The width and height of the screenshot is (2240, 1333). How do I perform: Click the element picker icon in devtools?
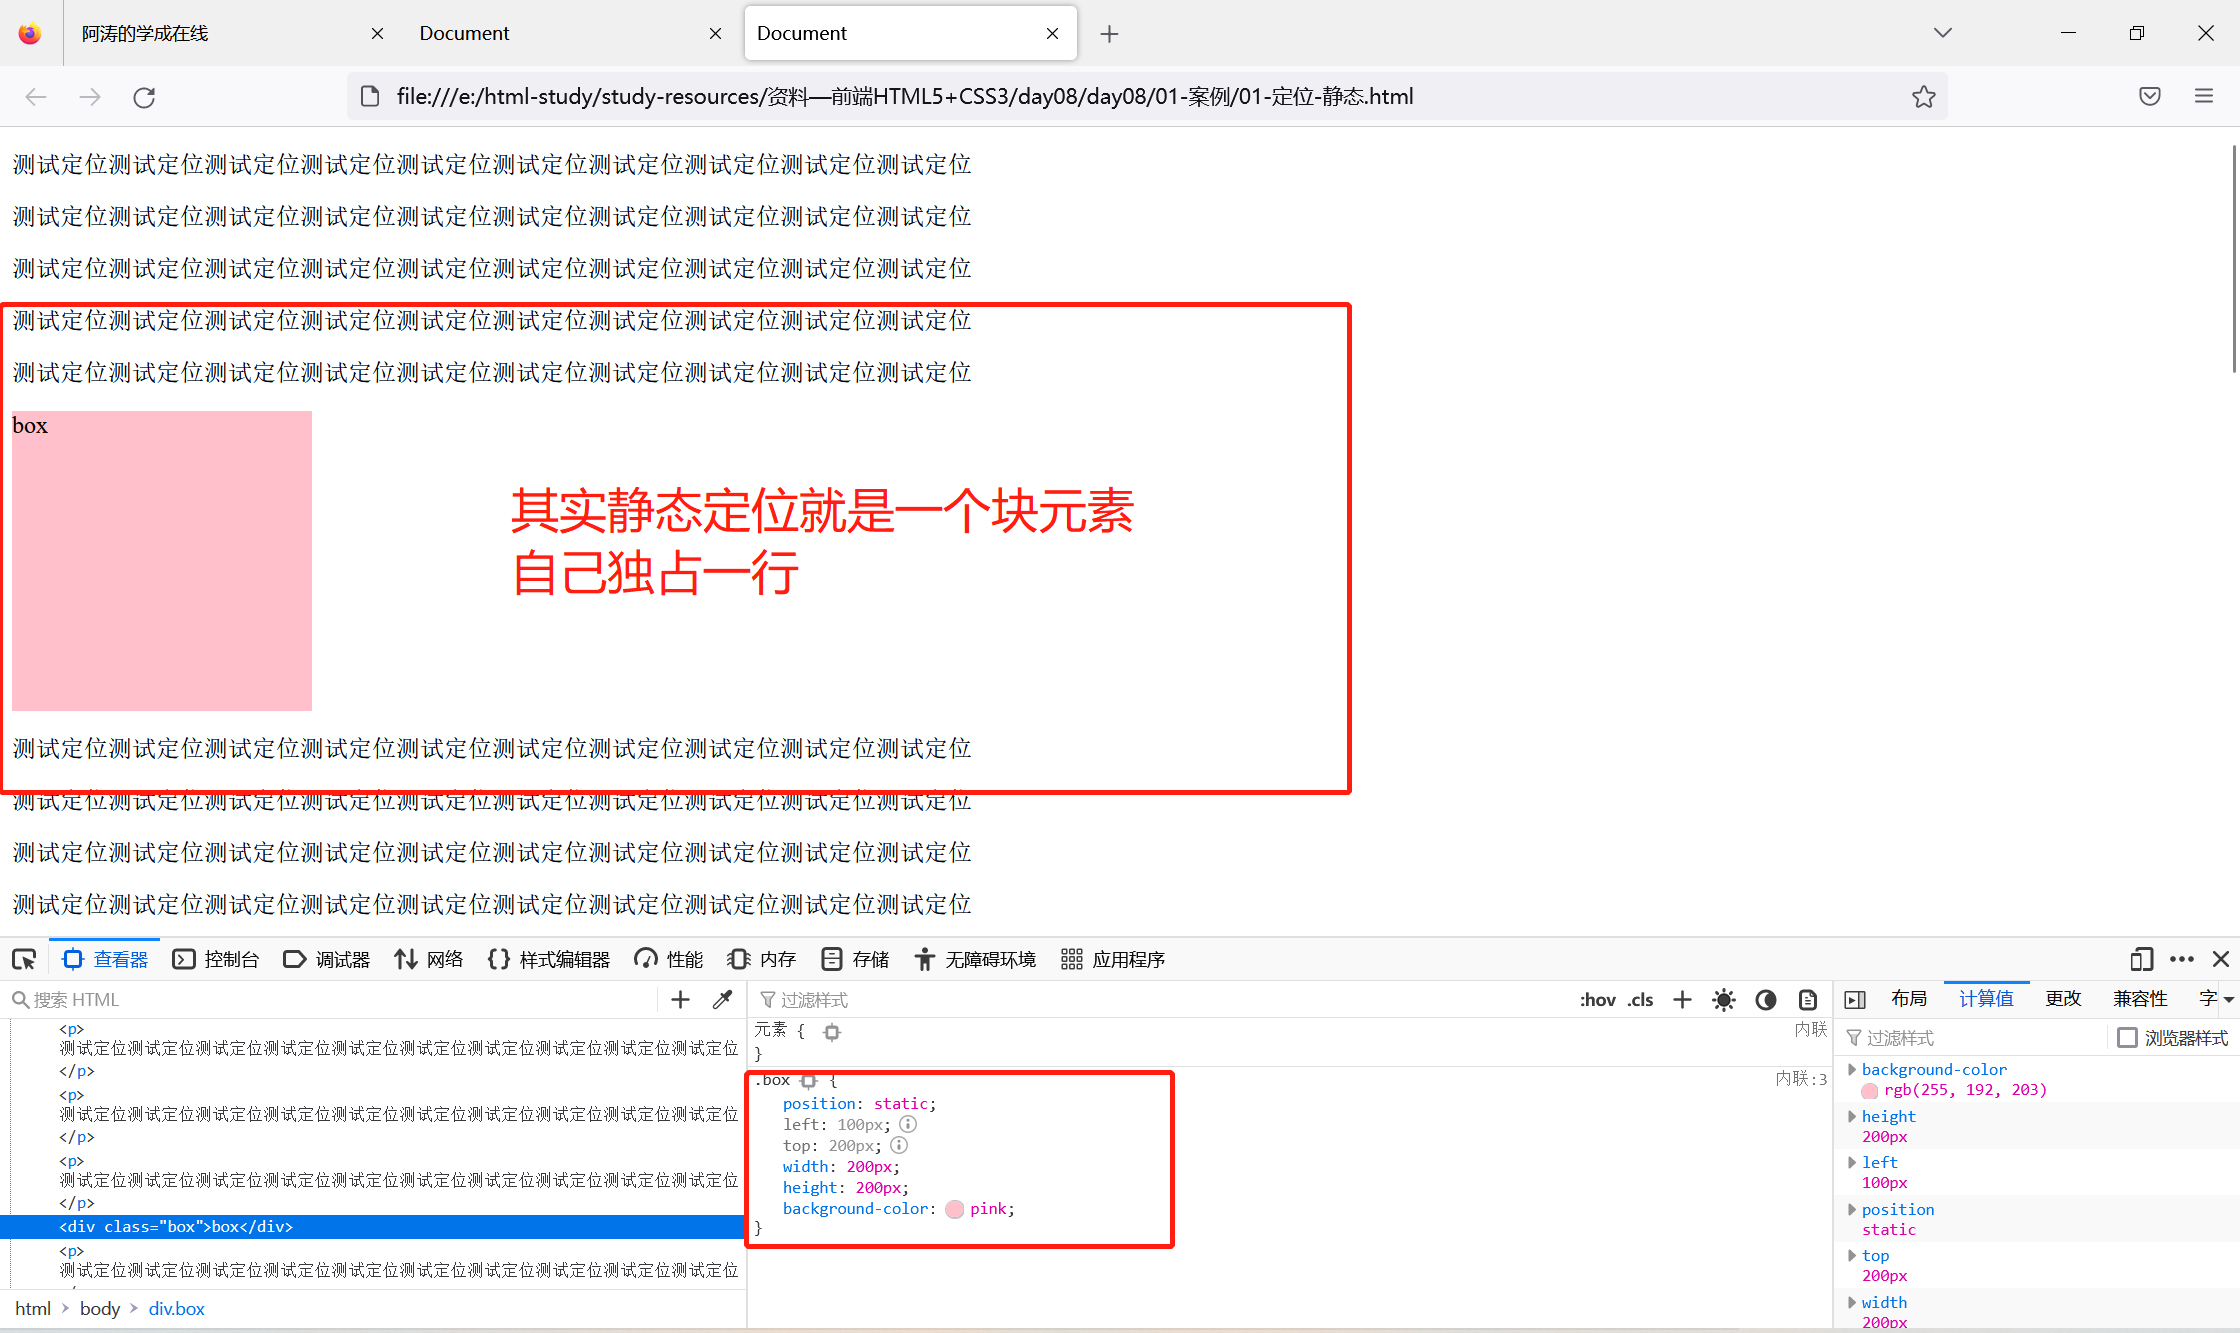(x=24, y=960)
